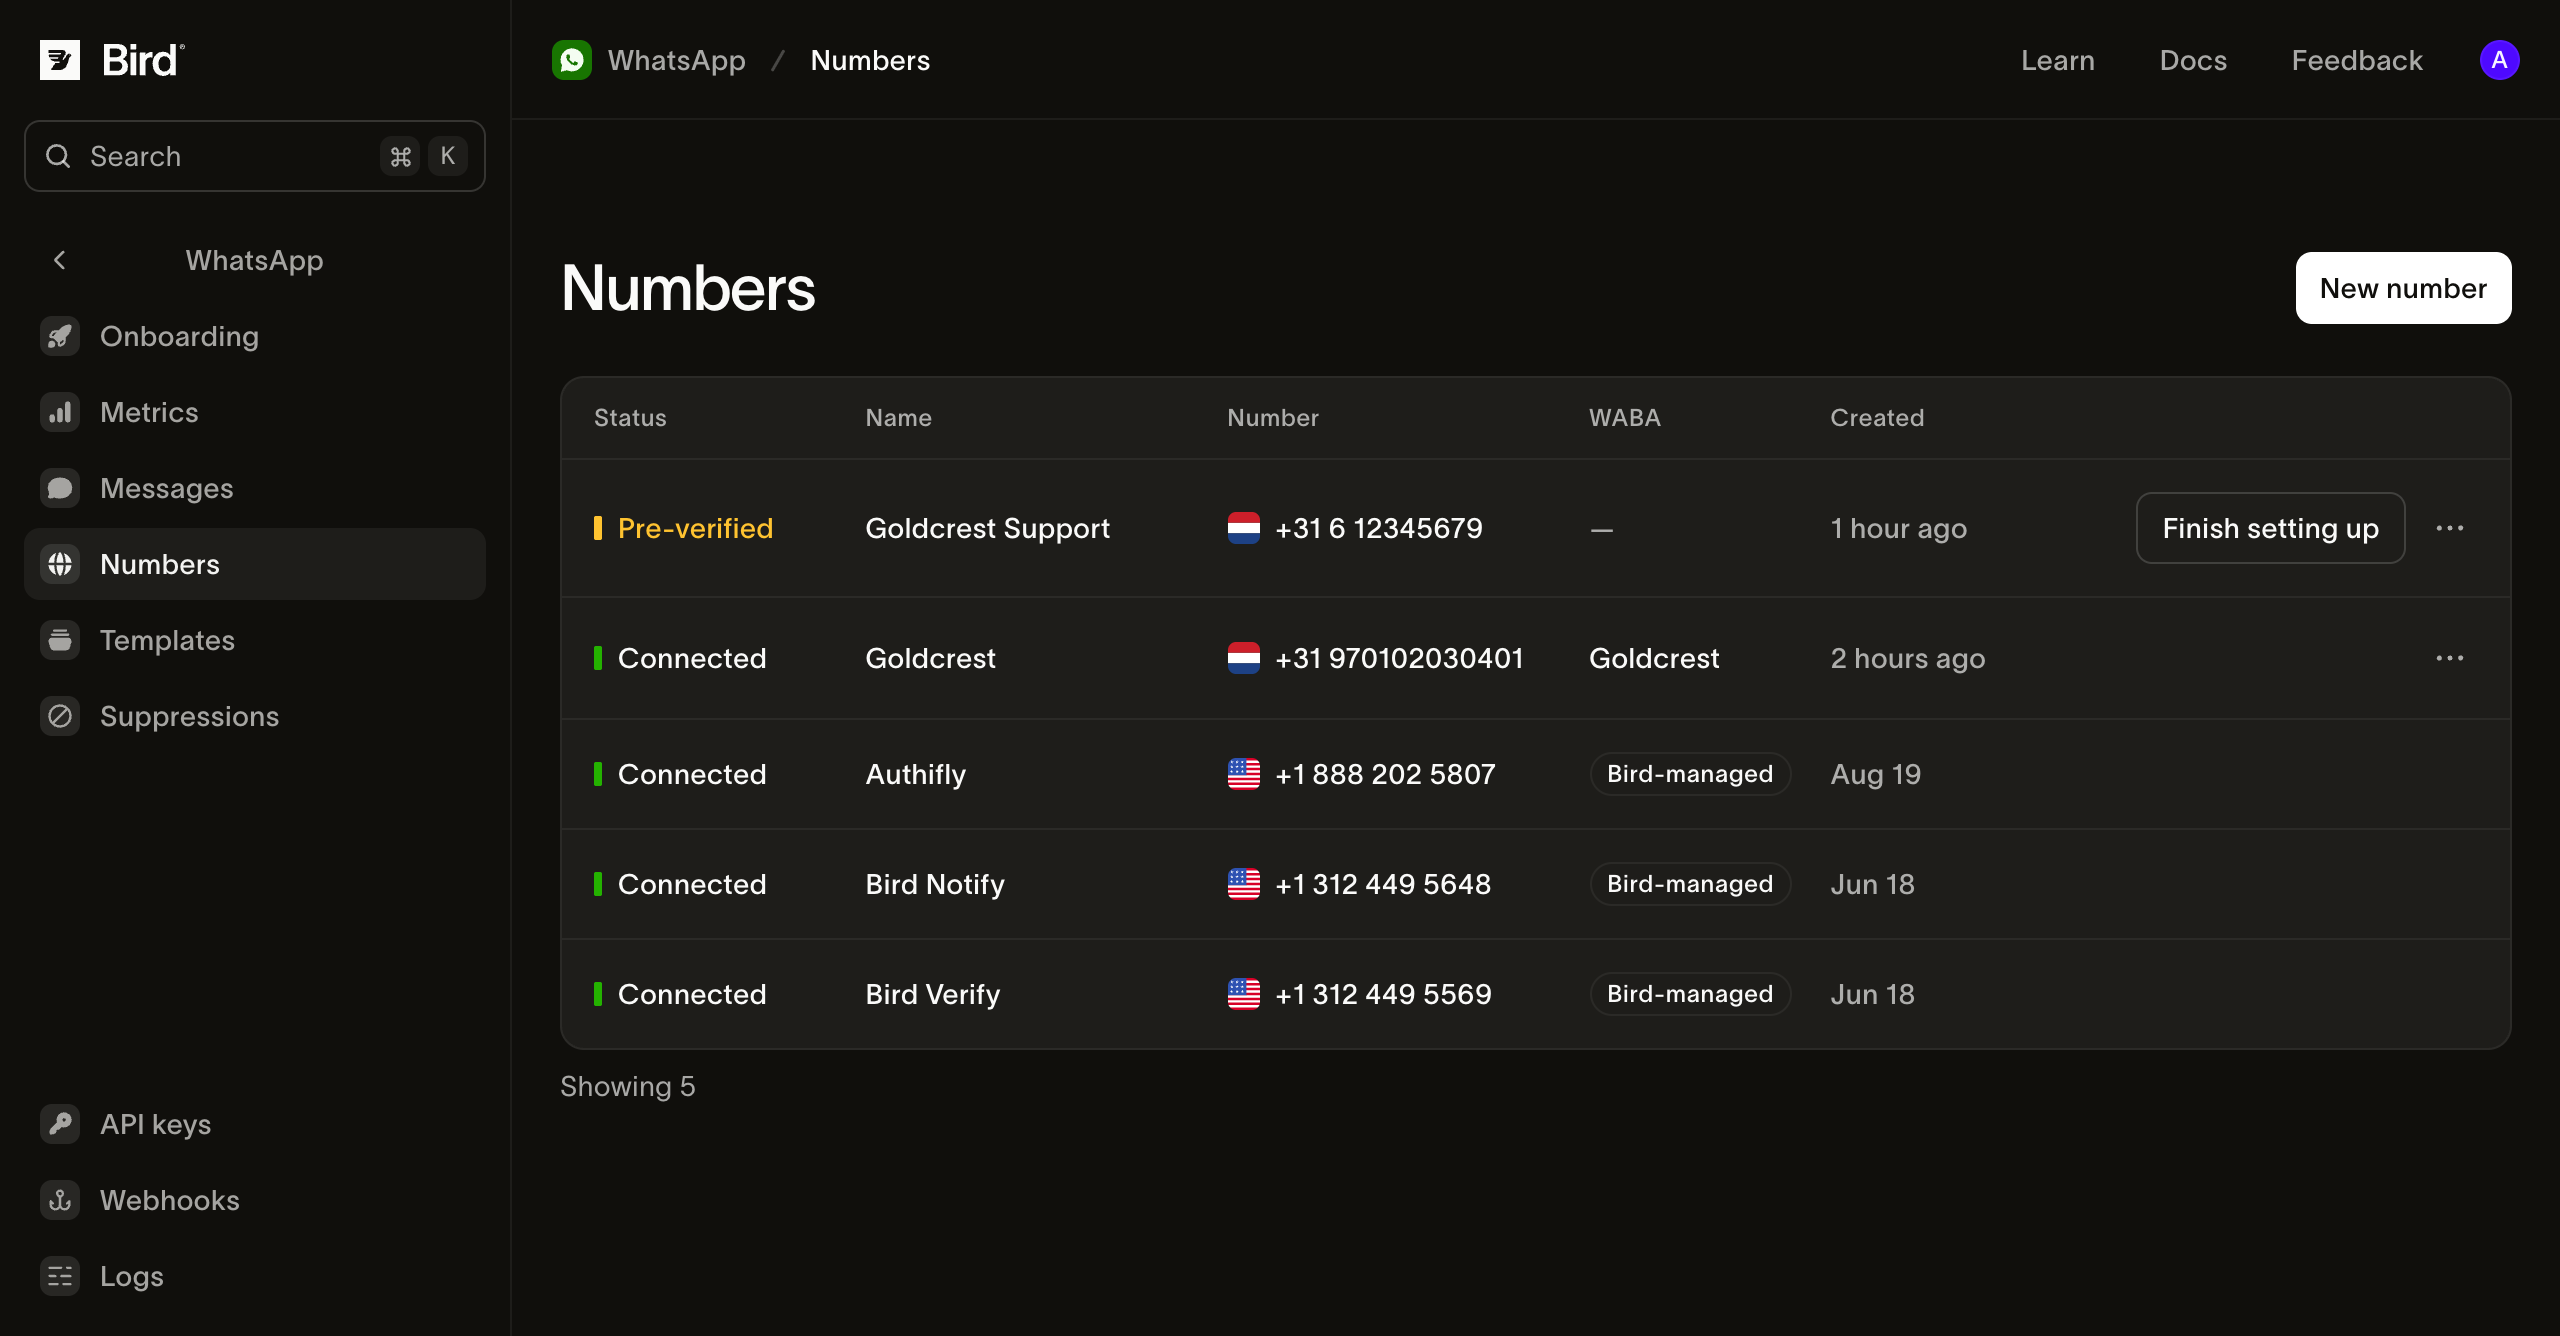Click Bird-managed badge in Bird Notify row

(1690, 884)
